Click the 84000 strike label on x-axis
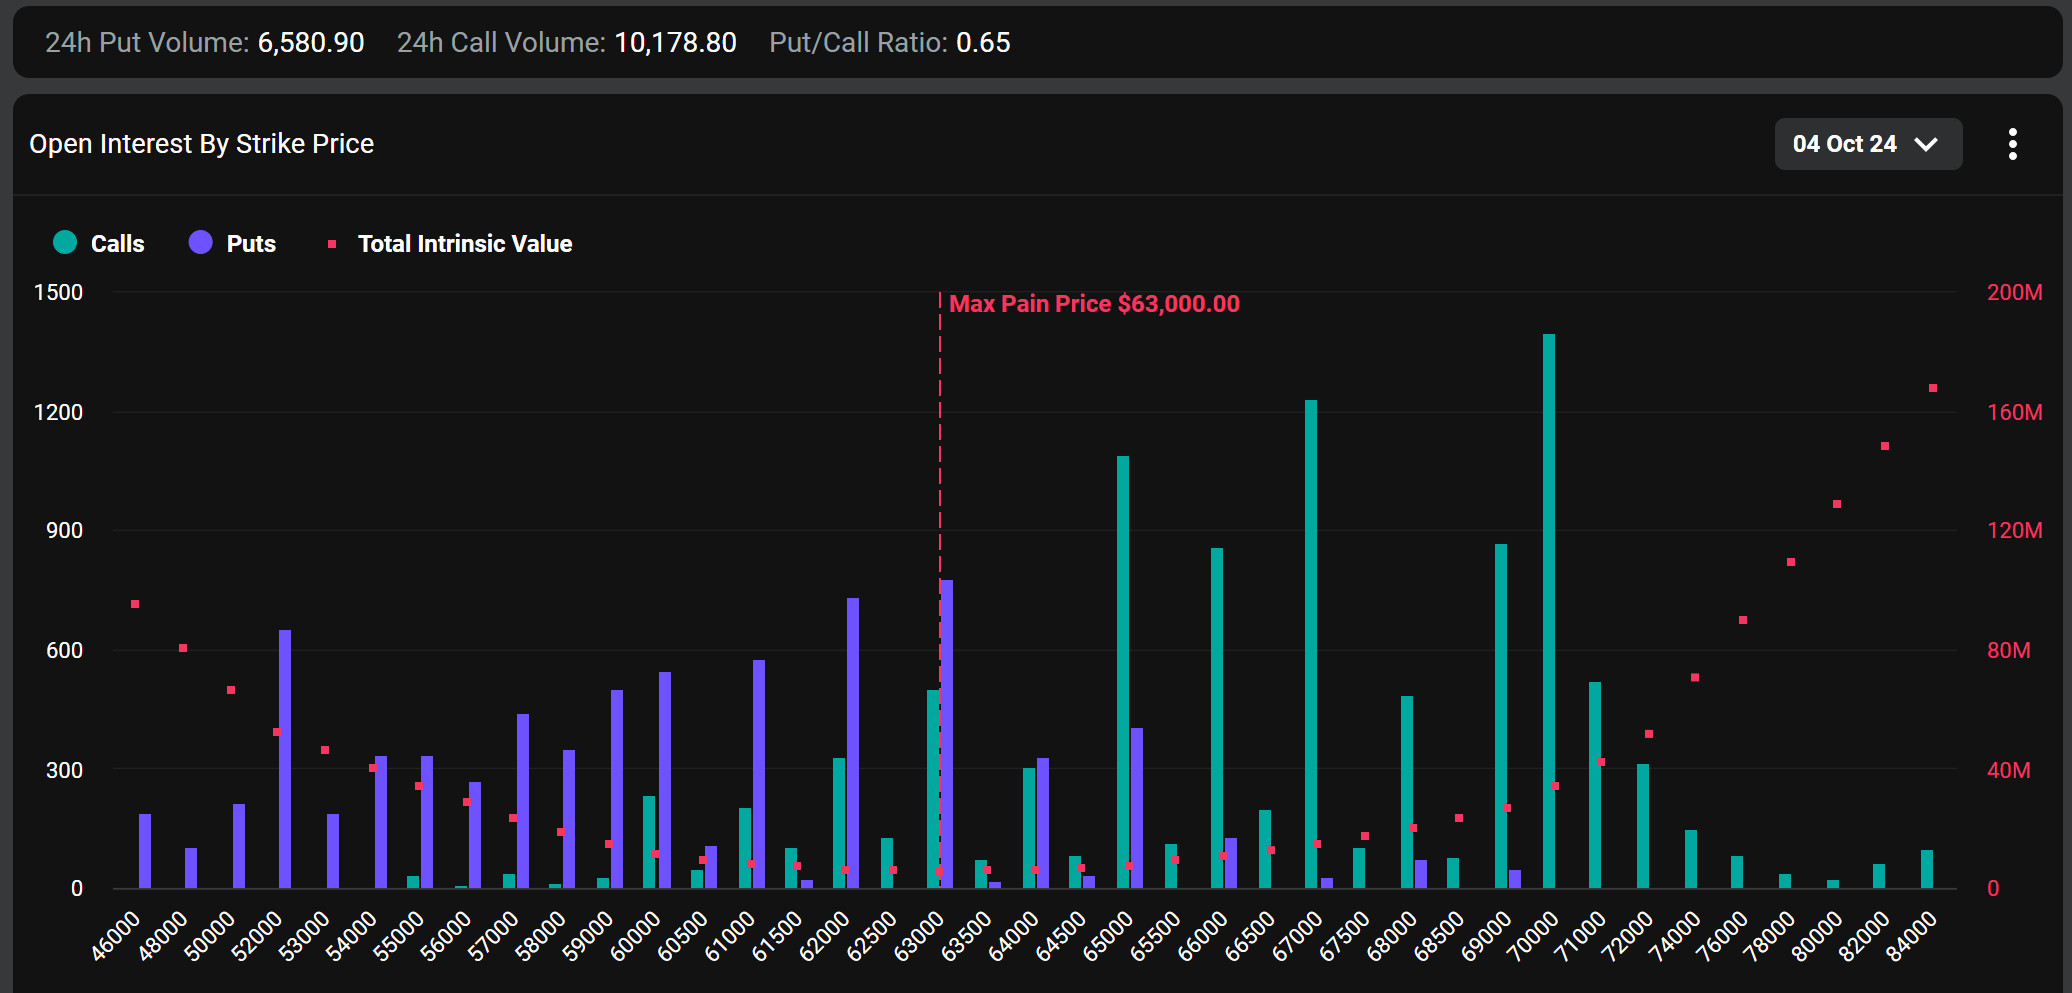Screen dimensions: 2072x993 [x=1911, y=937]
